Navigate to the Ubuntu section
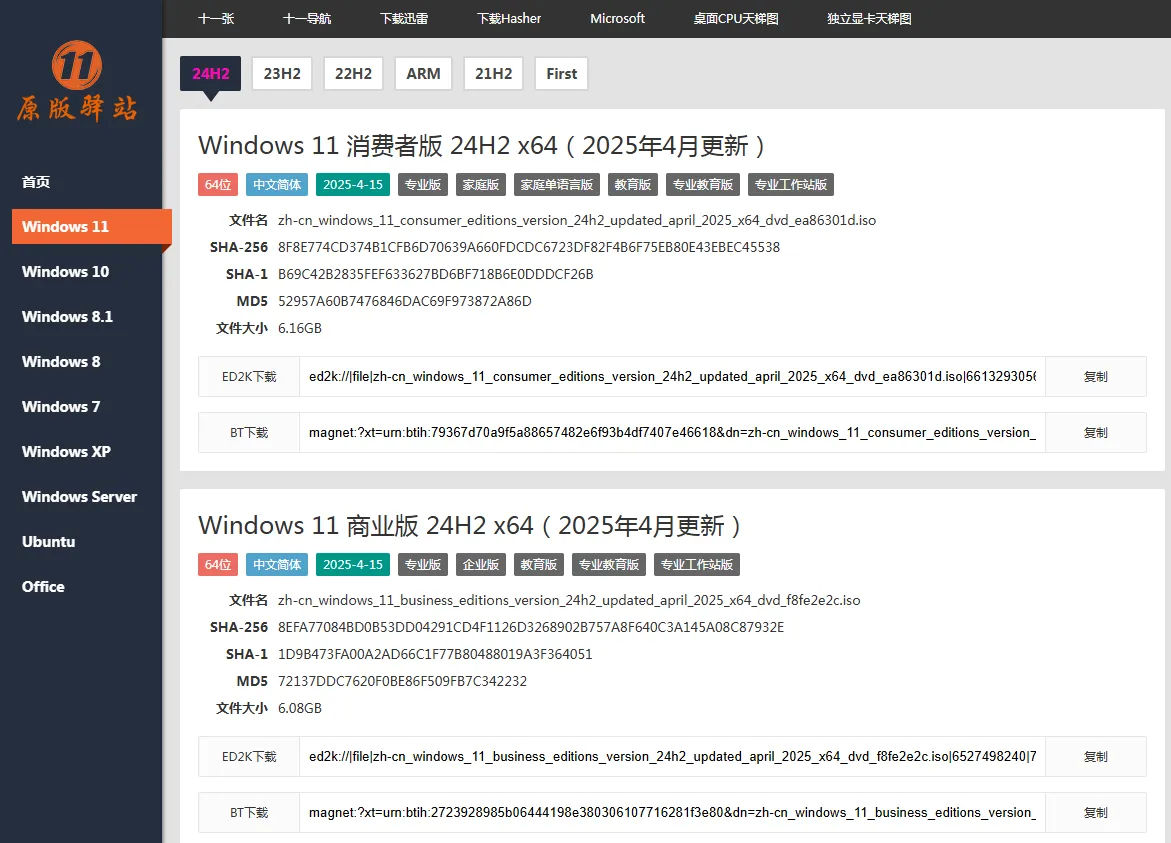Screen dimensions: 1171x843 pos(48,541)
